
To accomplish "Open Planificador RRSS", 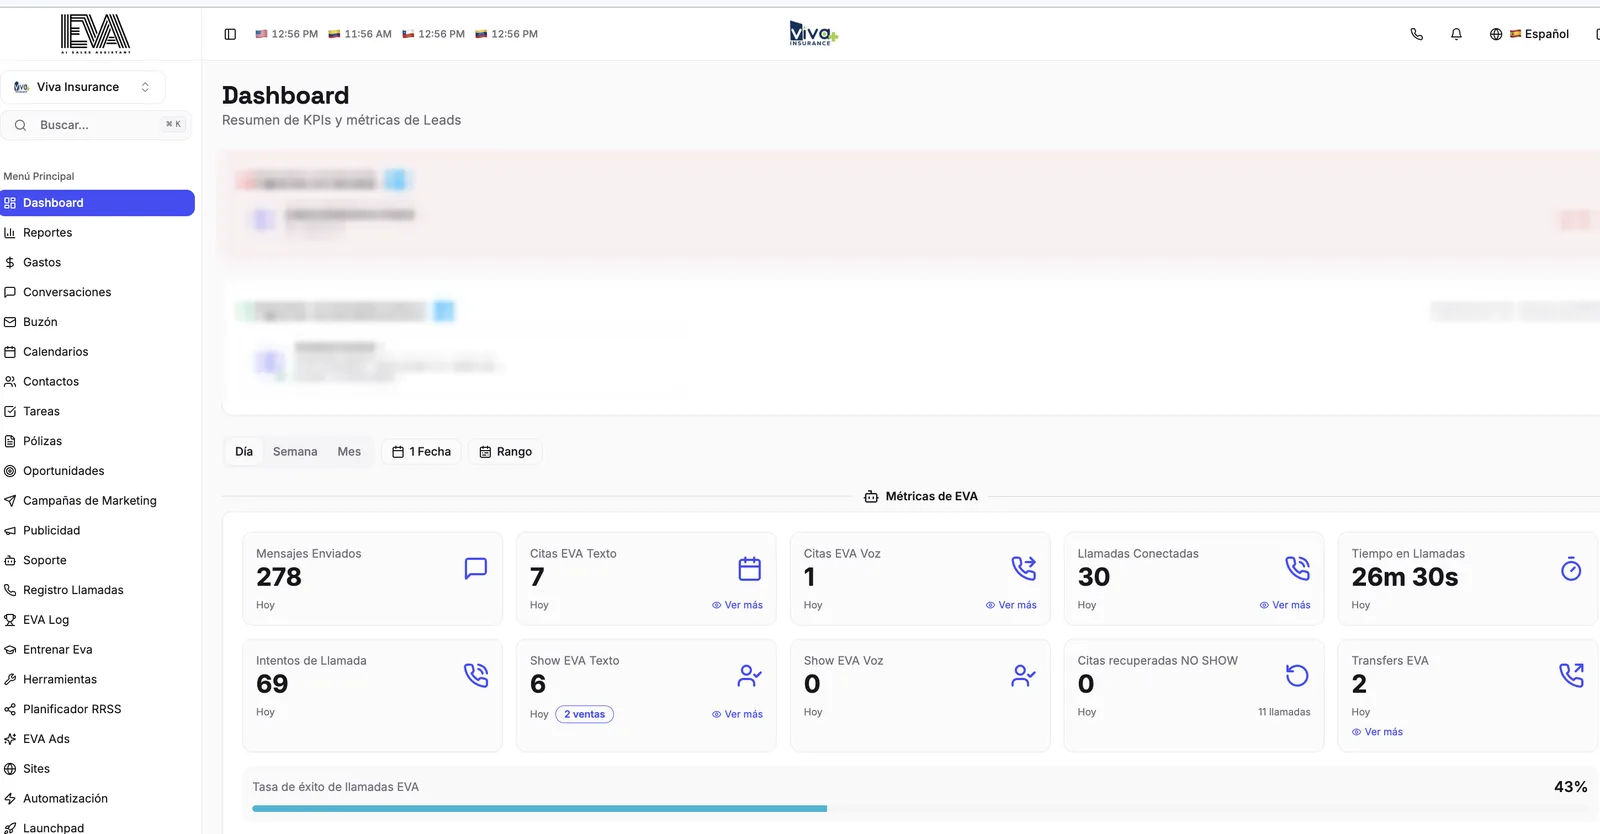I will (x=97, y=709).
